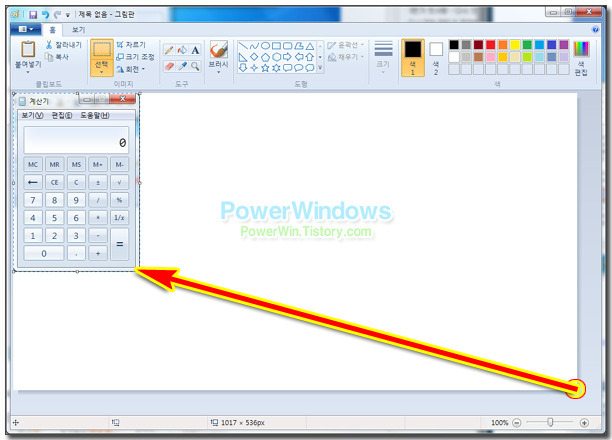The image size is (612, 440).
Task: Choose the Up arrow shape
Action: (310, 57)
